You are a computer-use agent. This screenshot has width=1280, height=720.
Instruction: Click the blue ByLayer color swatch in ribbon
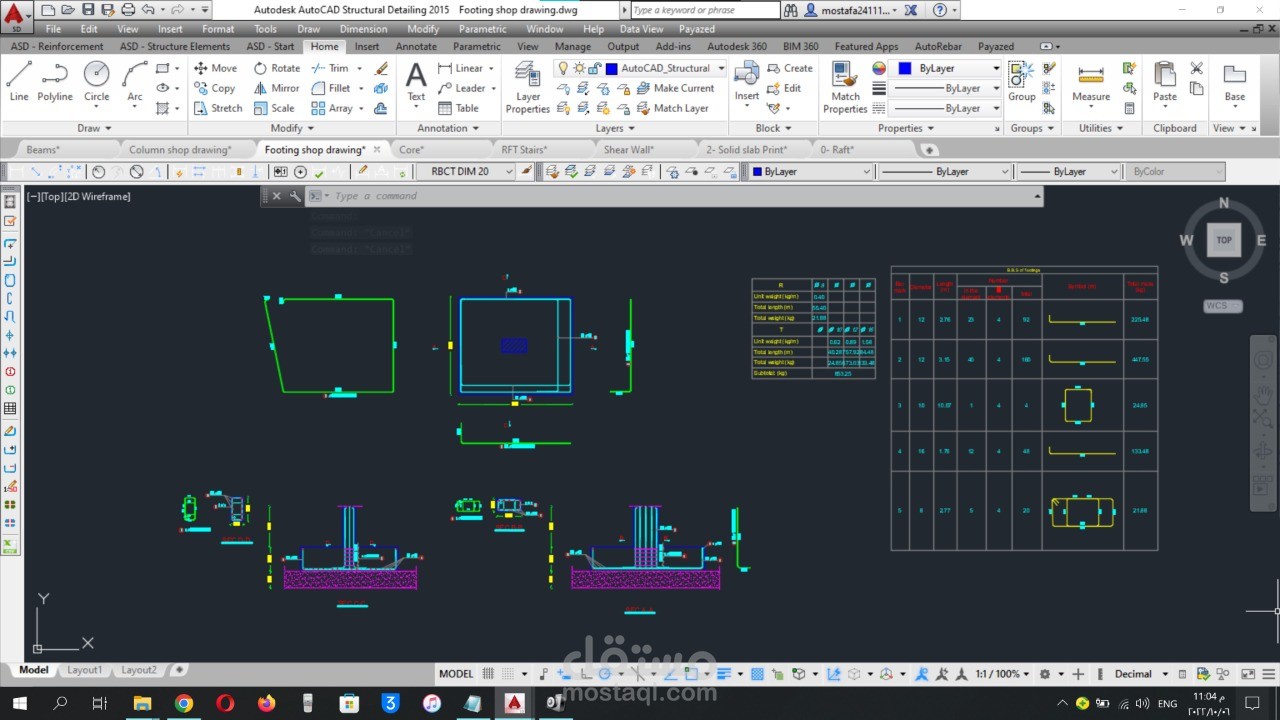[x=905, y=68]
